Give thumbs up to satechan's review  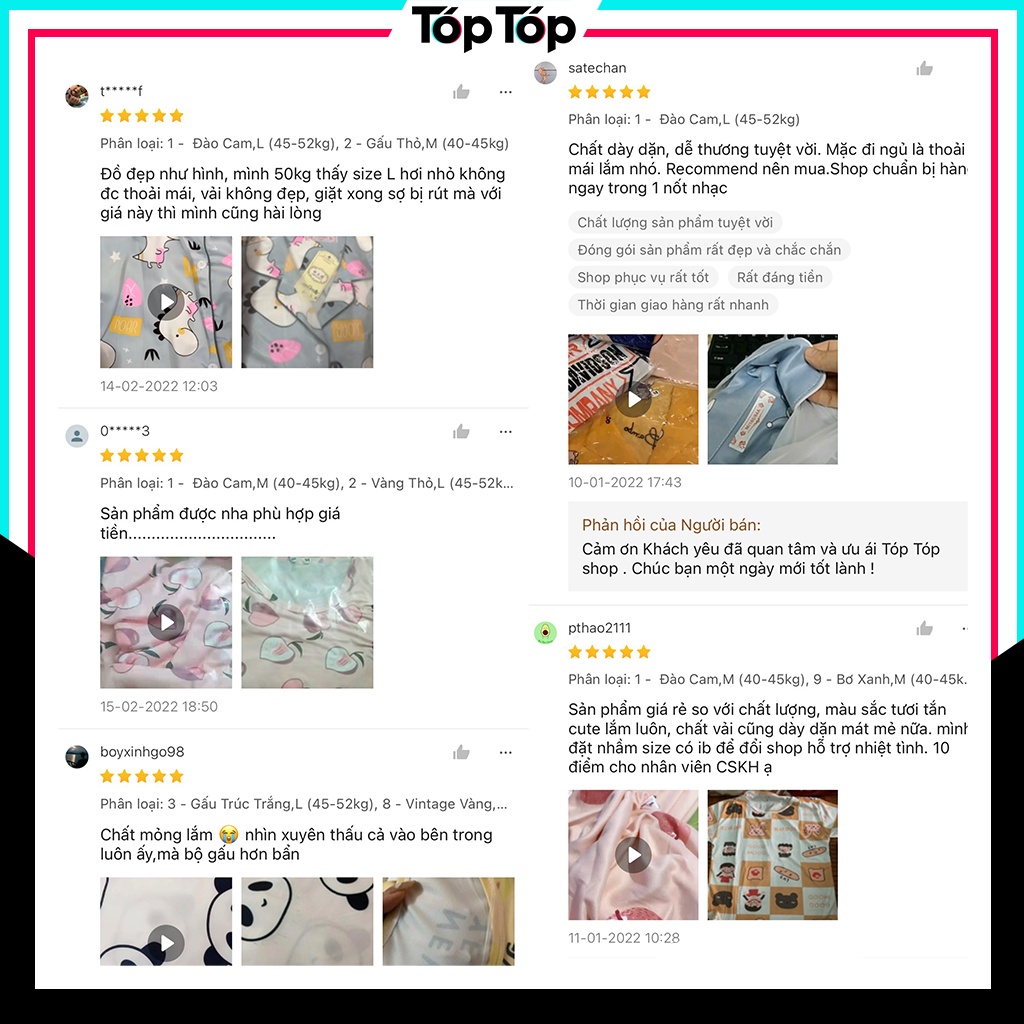point(924,69)
